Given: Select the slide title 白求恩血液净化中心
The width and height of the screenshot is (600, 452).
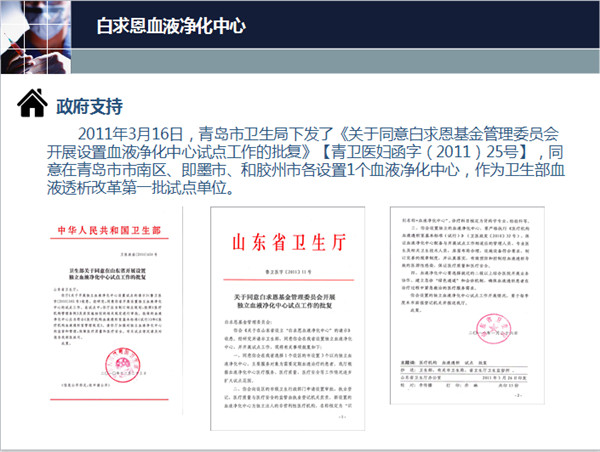Looking at the screenshot, I should 171,25.
